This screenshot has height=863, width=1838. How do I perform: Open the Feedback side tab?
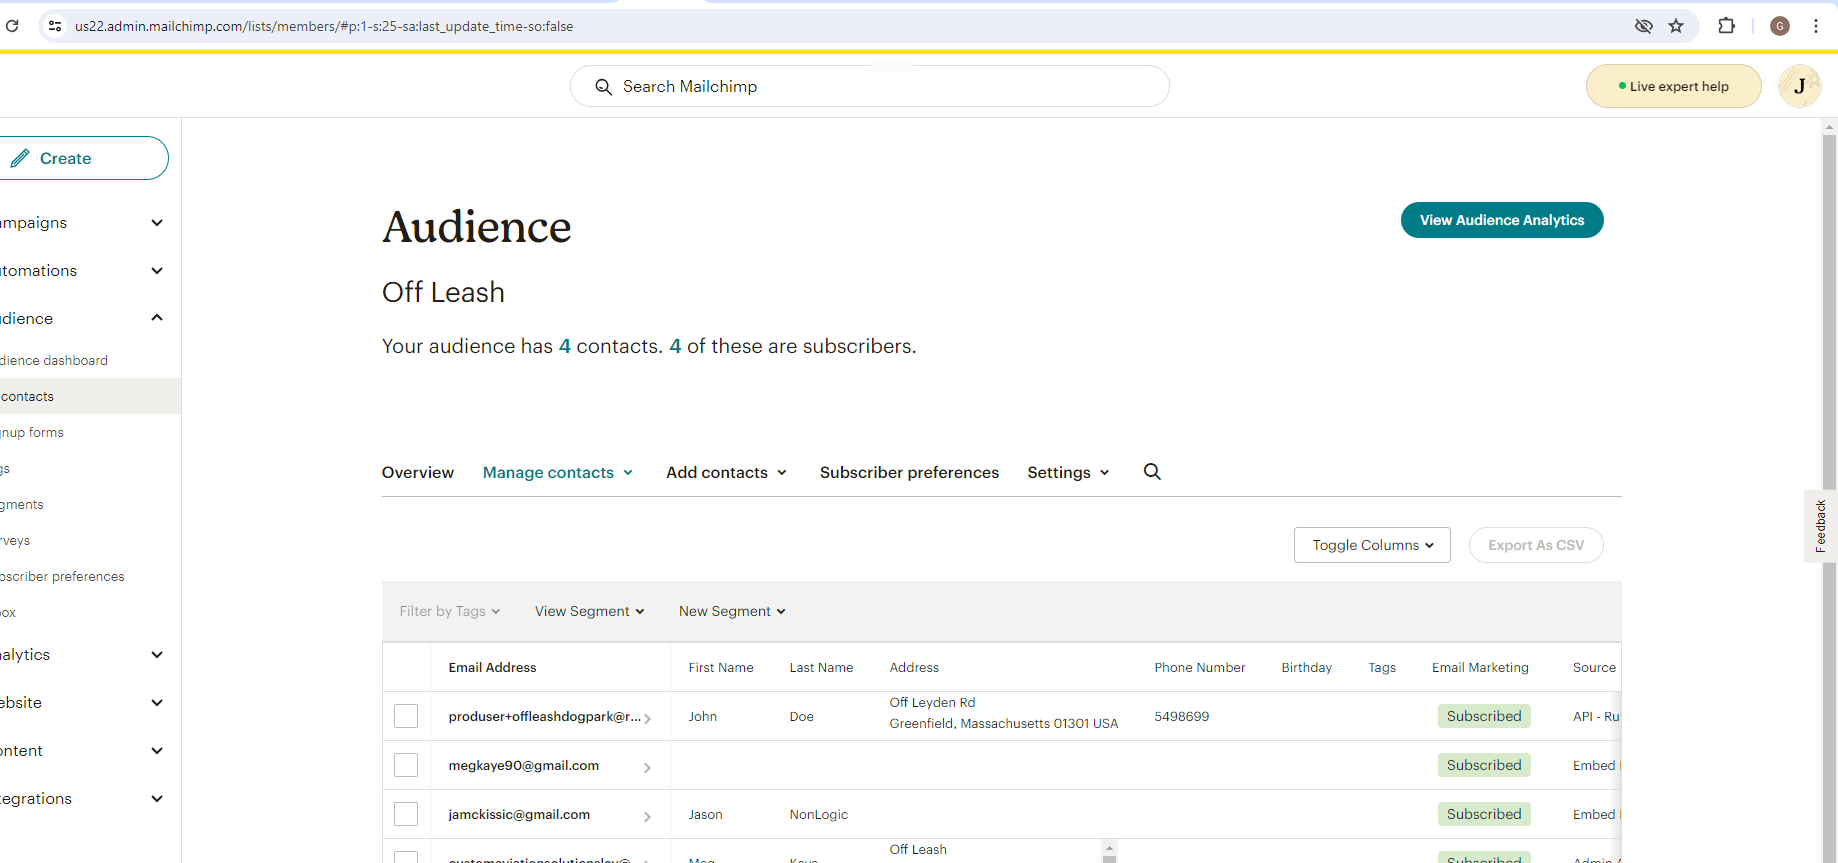pos(1820,526)
